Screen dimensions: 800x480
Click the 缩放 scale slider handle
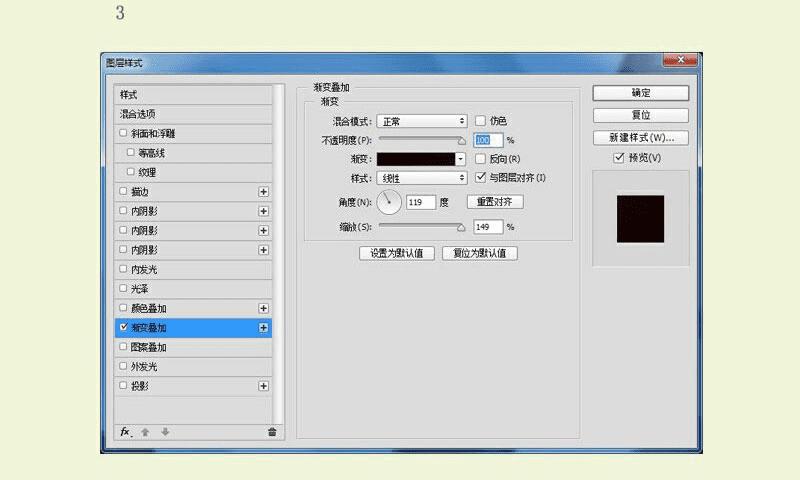coord(461,228)
